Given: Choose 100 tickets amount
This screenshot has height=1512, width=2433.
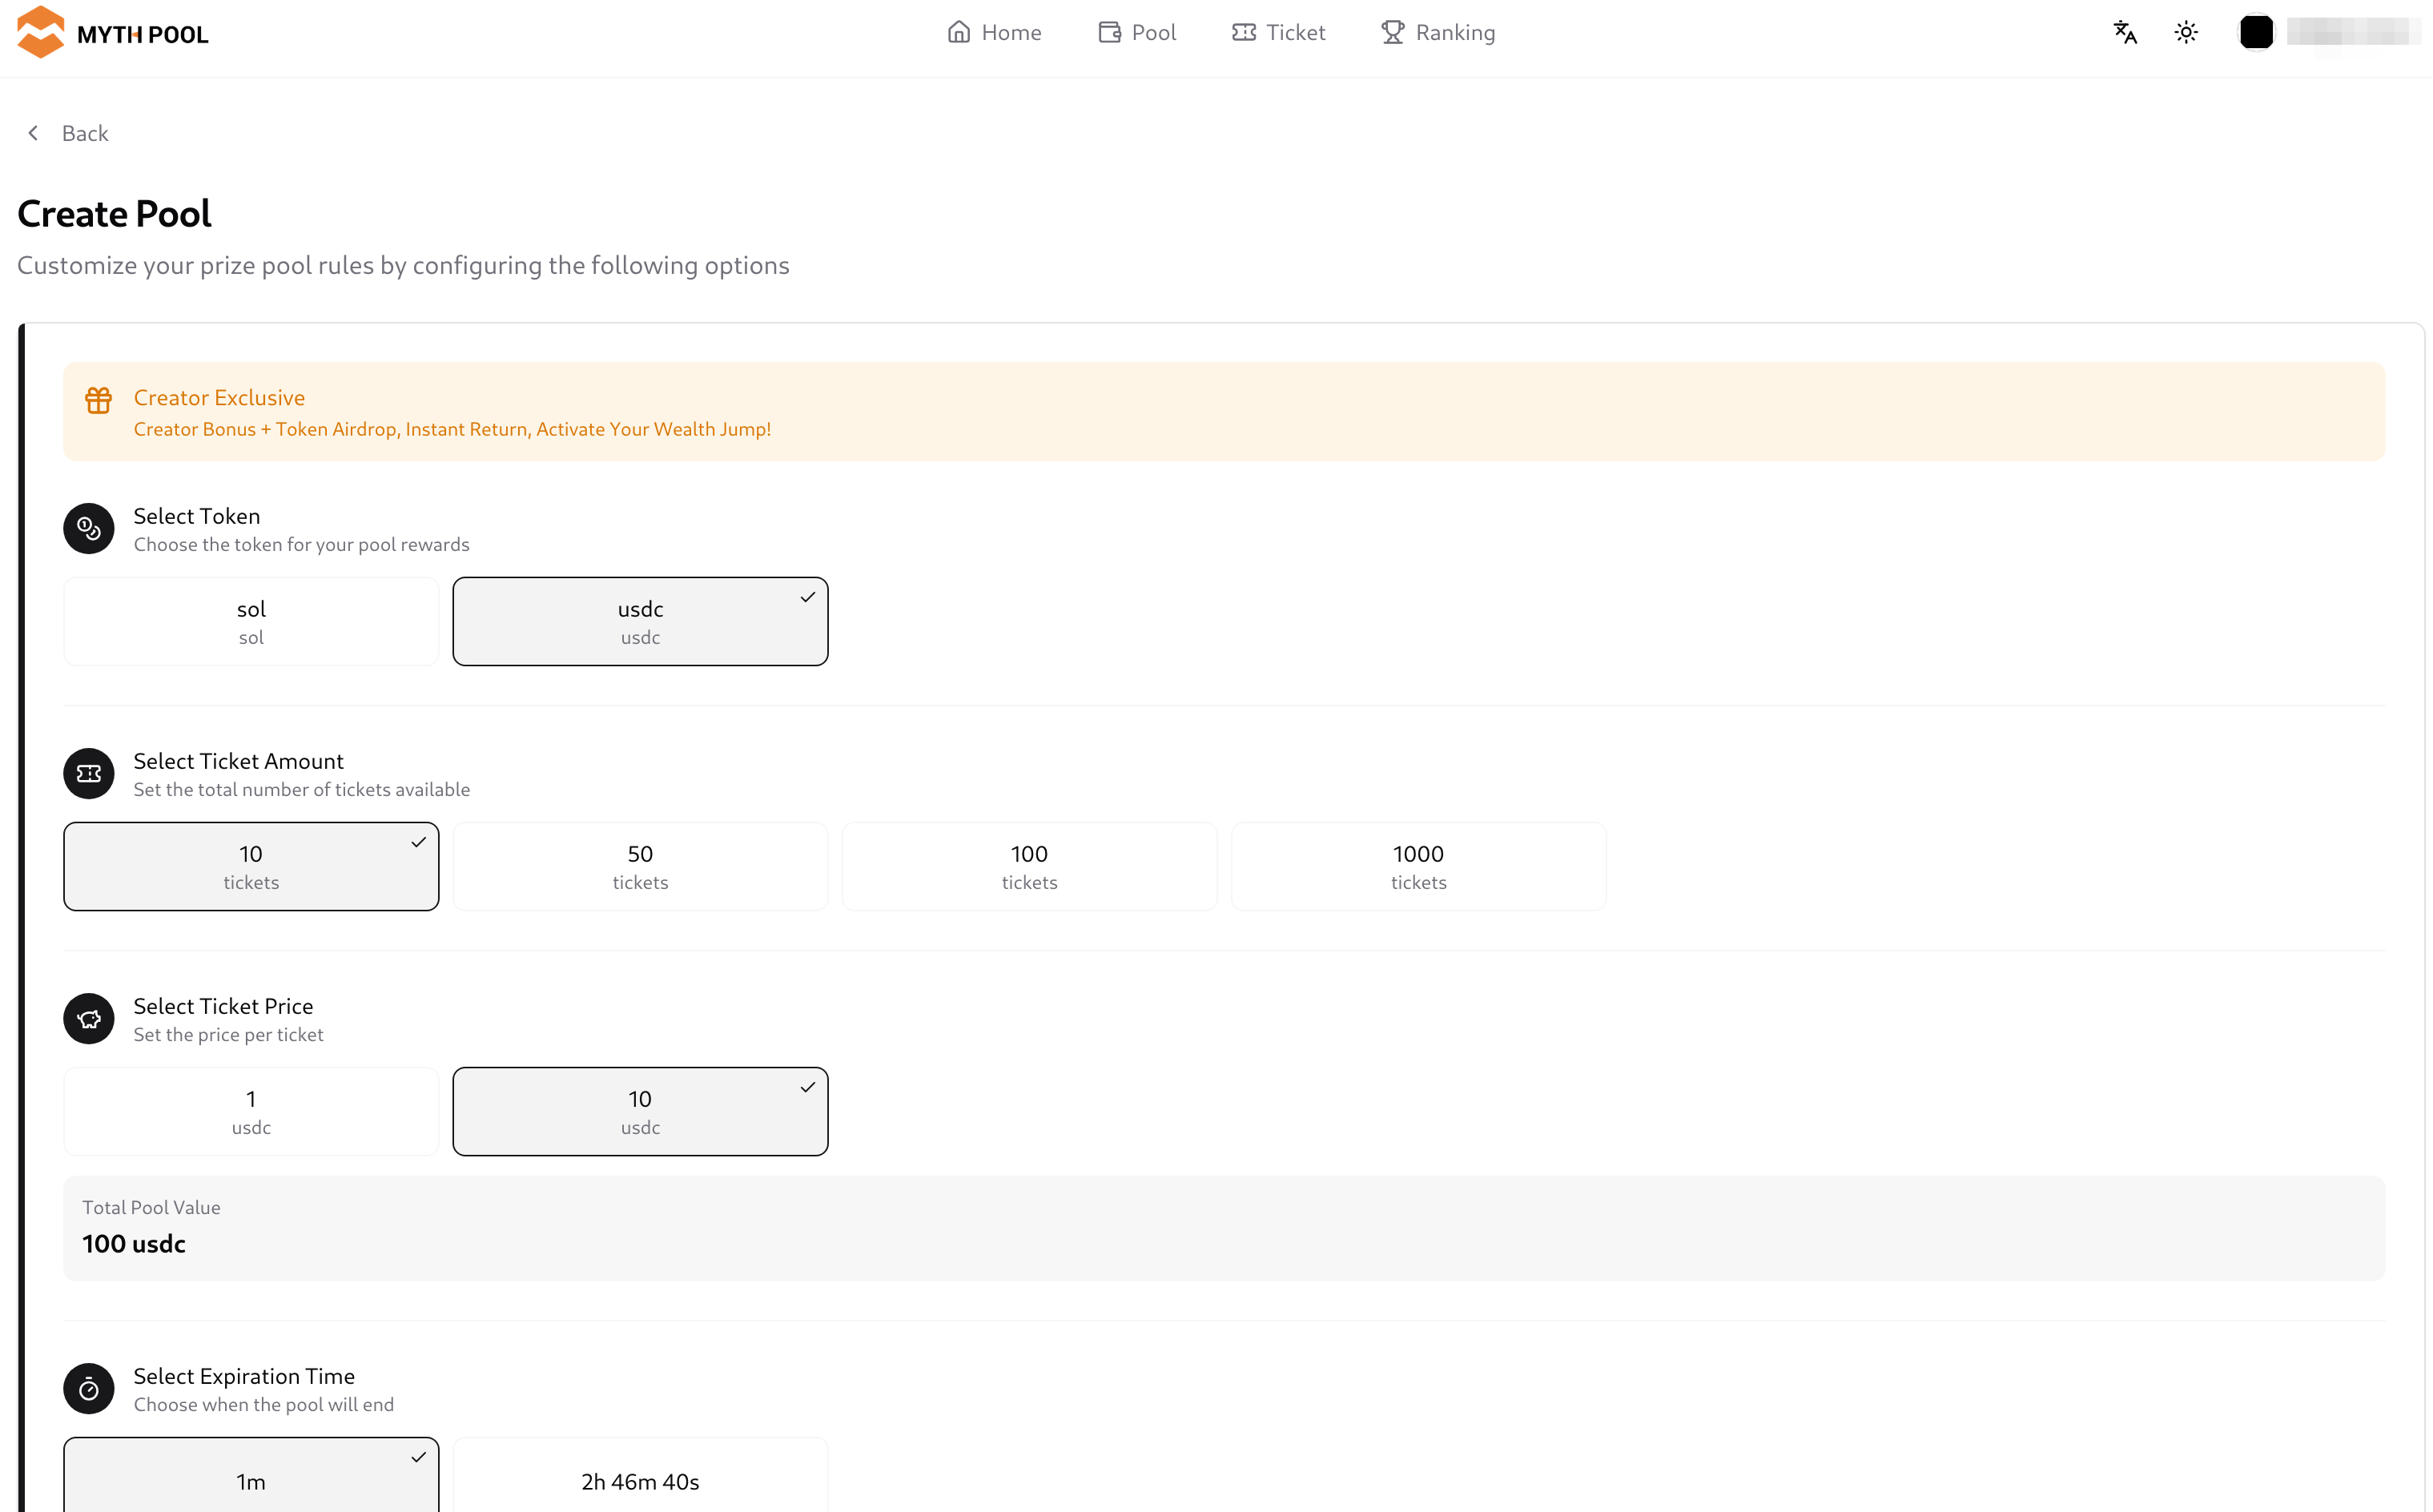Looking at the screenshot, I should [1029, 866].
